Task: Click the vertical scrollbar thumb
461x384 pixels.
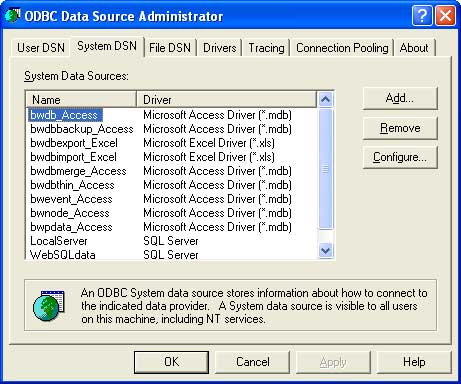Action: click(x=325, y=169)
